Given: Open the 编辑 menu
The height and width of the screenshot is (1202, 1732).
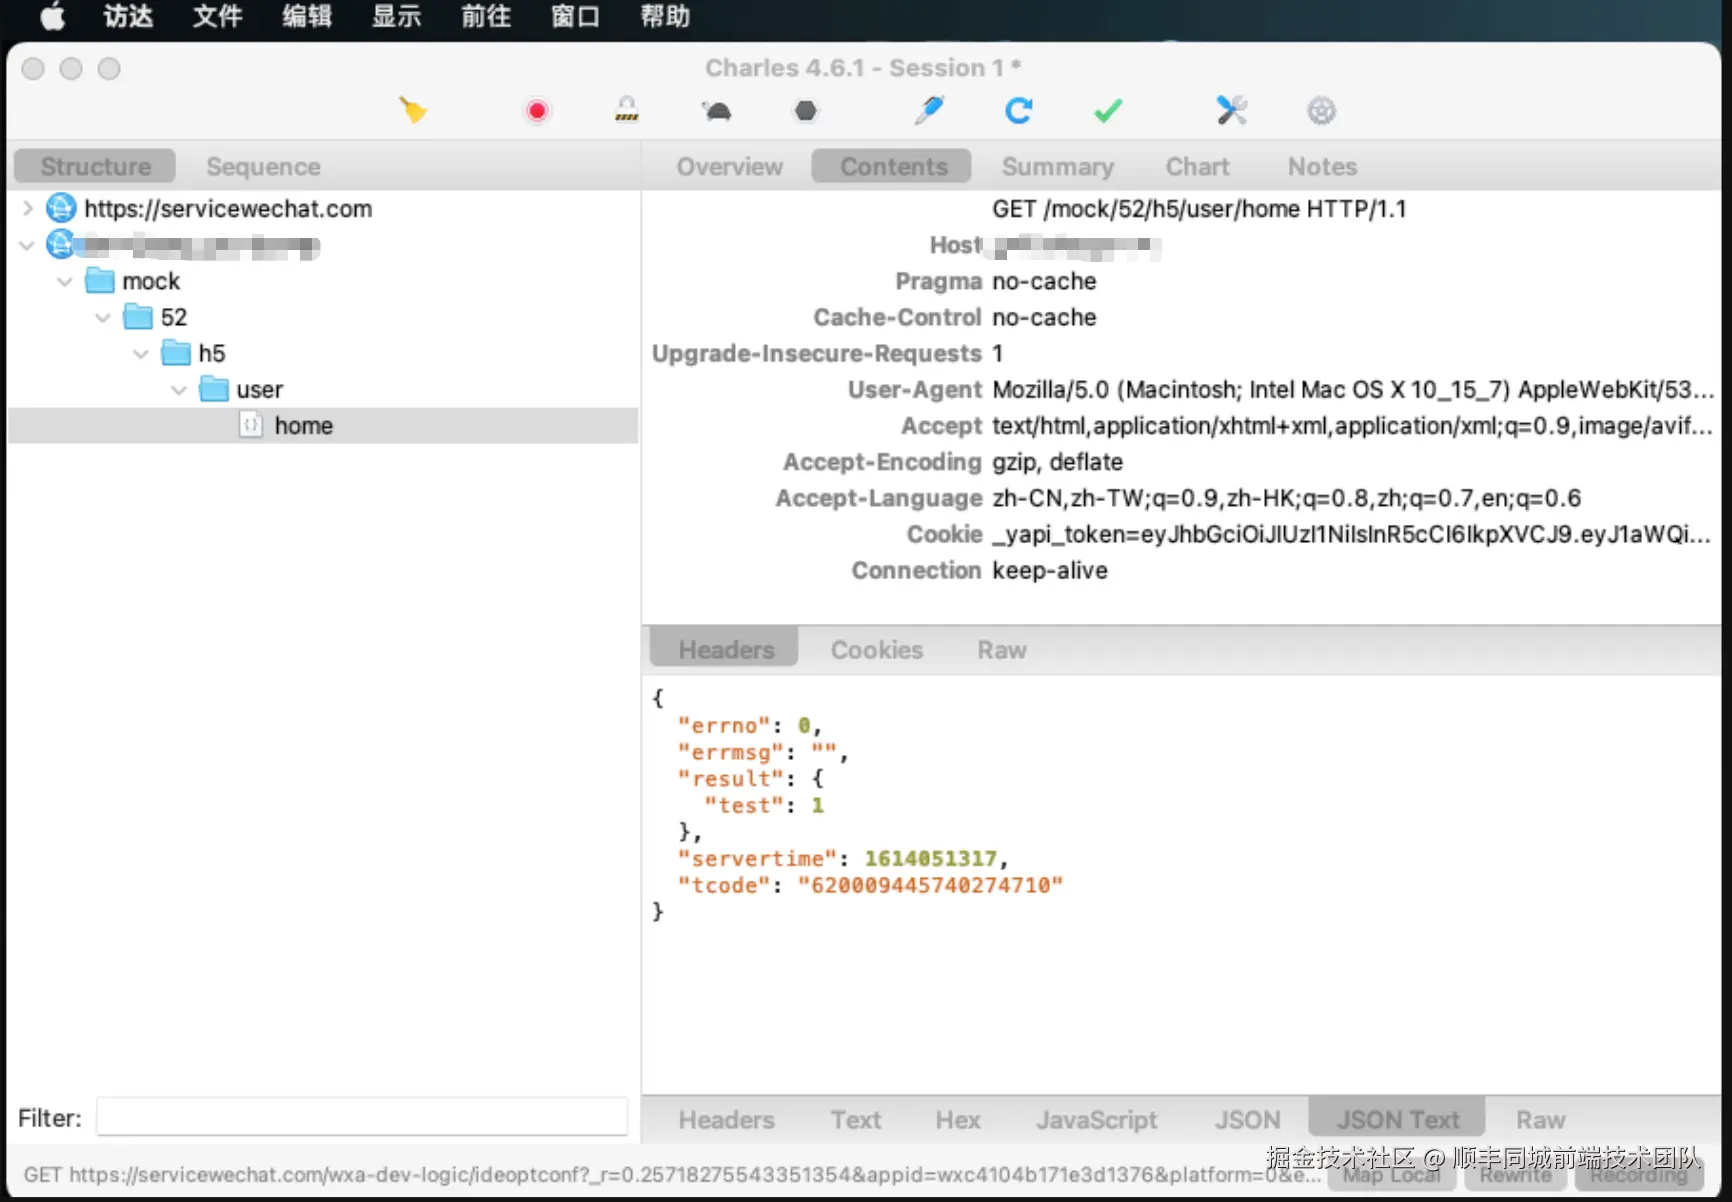Looking at the screenshot, I should [x=307, y=17].
